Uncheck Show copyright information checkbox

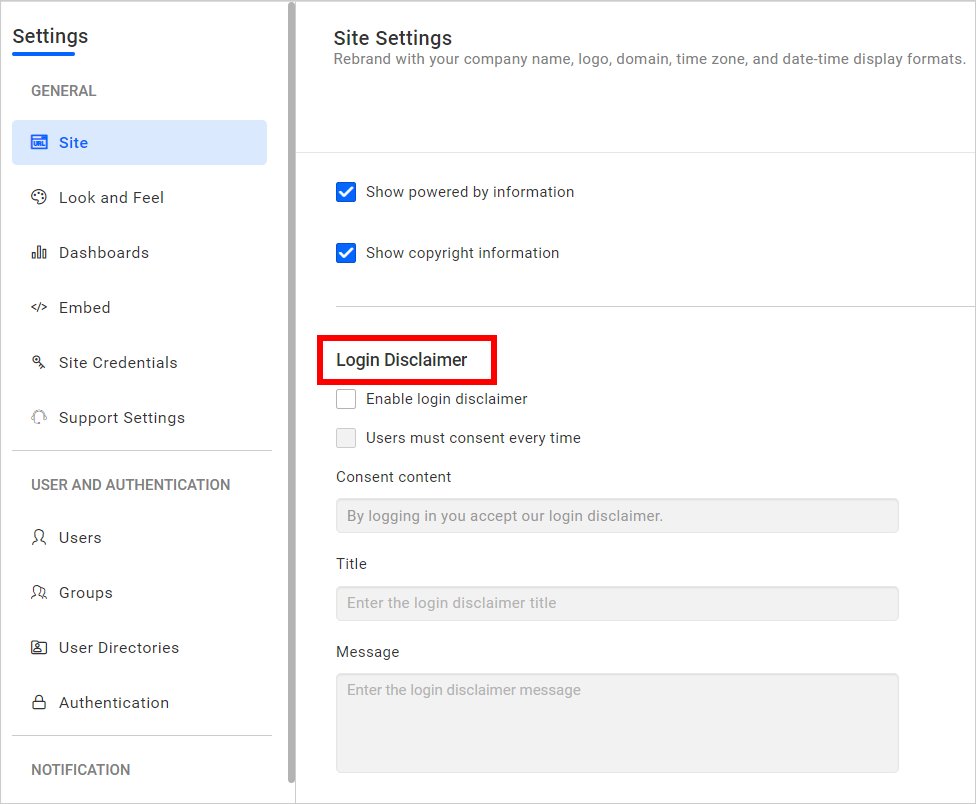pyautogui.click(x=346, y=253)
